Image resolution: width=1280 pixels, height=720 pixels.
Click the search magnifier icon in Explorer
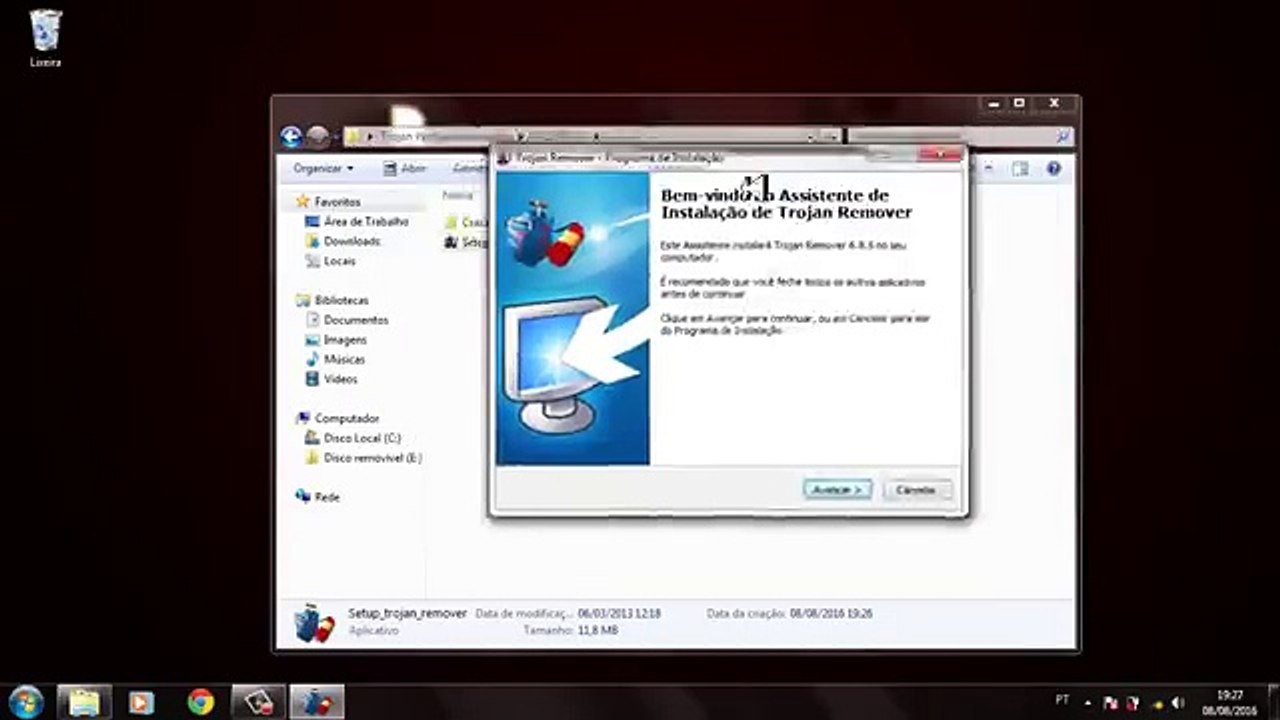[x=1063, y=136]
